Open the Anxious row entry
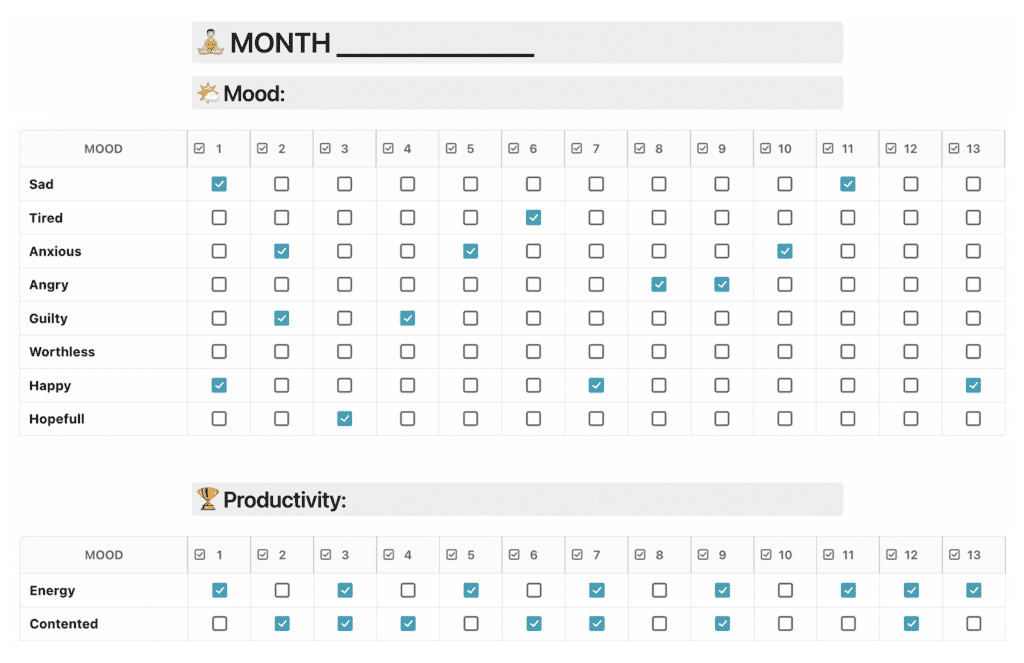The image size is (1024, 663). (56, 251)
